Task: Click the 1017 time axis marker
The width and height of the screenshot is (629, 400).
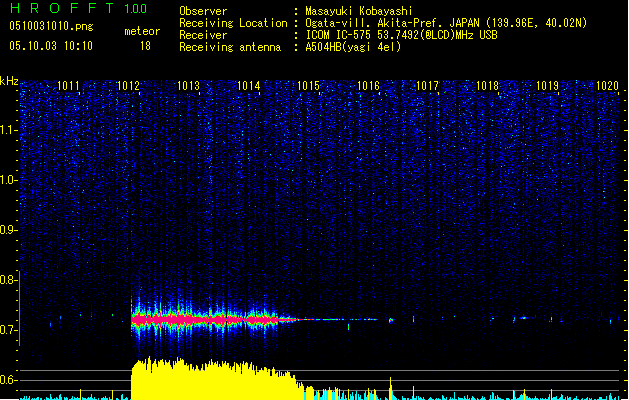Action: (428, 86)
